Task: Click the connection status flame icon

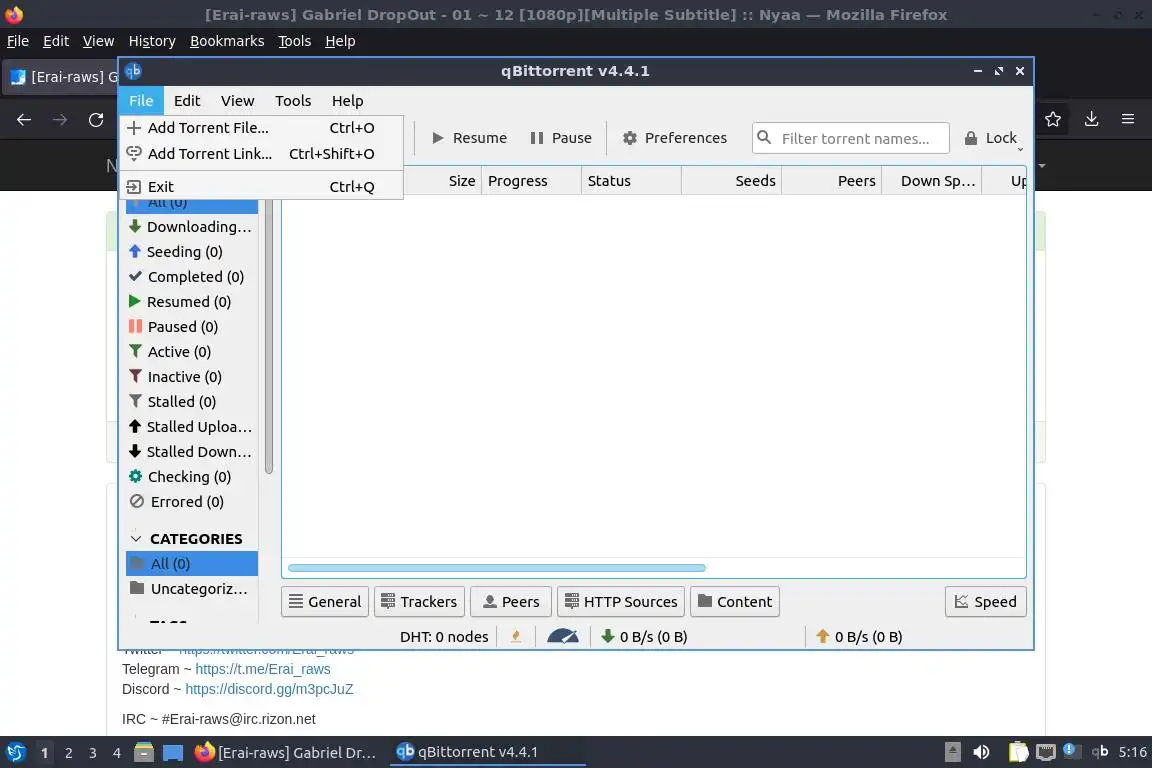Action: (x=516, y=636)
